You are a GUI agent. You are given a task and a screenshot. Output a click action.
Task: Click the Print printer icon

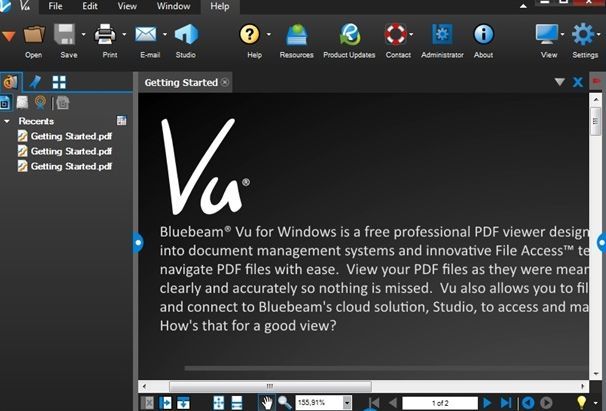105,34
